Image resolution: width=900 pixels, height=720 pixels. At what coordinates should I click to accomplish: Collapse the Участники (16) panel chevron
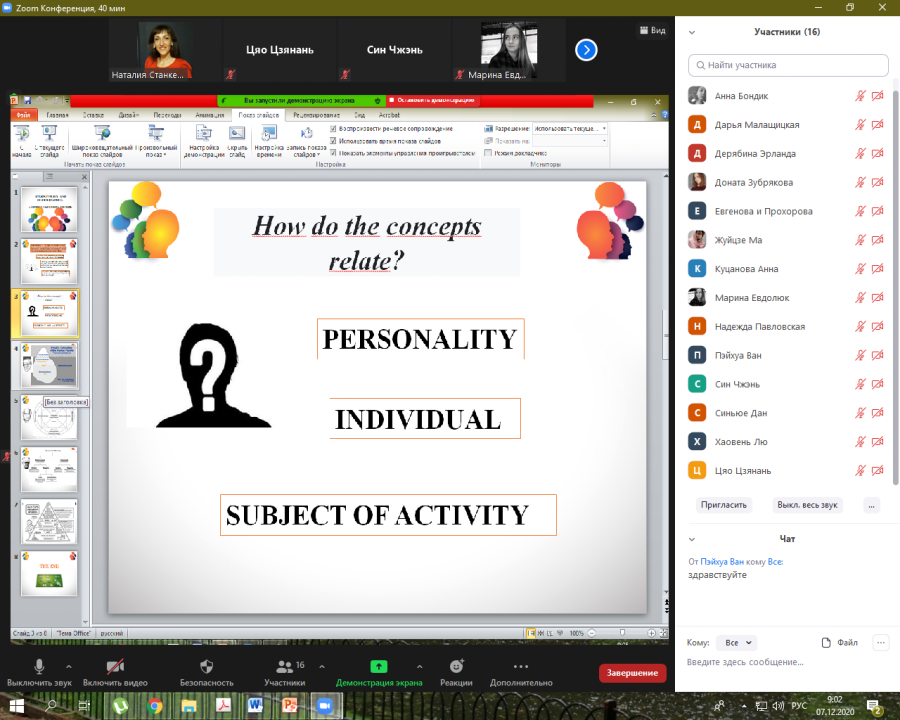point(692,32)
